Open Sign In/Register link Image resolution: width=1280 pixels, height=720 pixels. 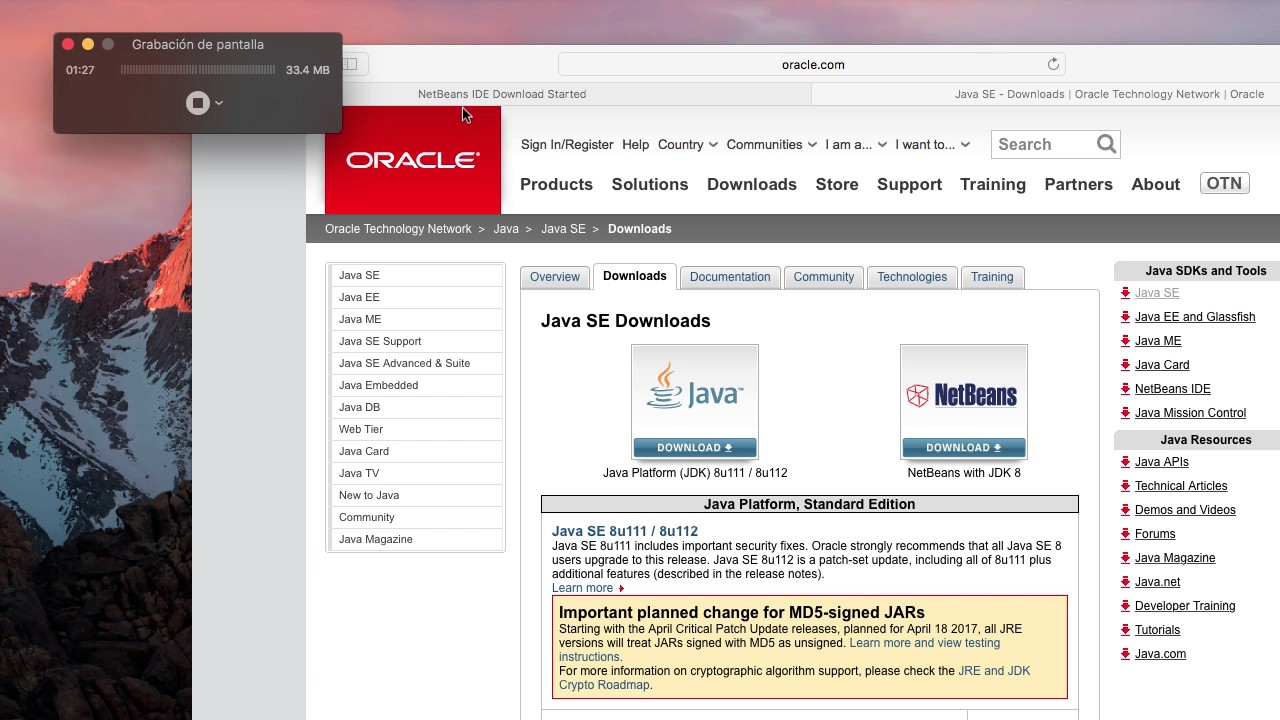click(567, 144)
